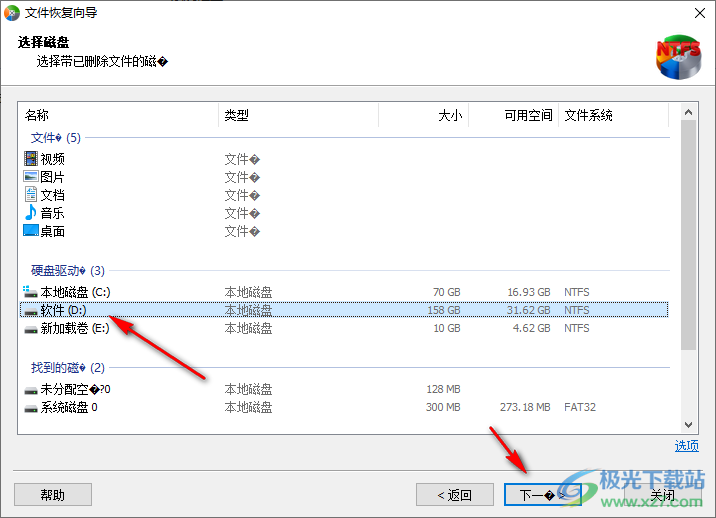This screenshot has height=518, width=716.
Task: Click the 10 GB size value
Action: point(447,328)
